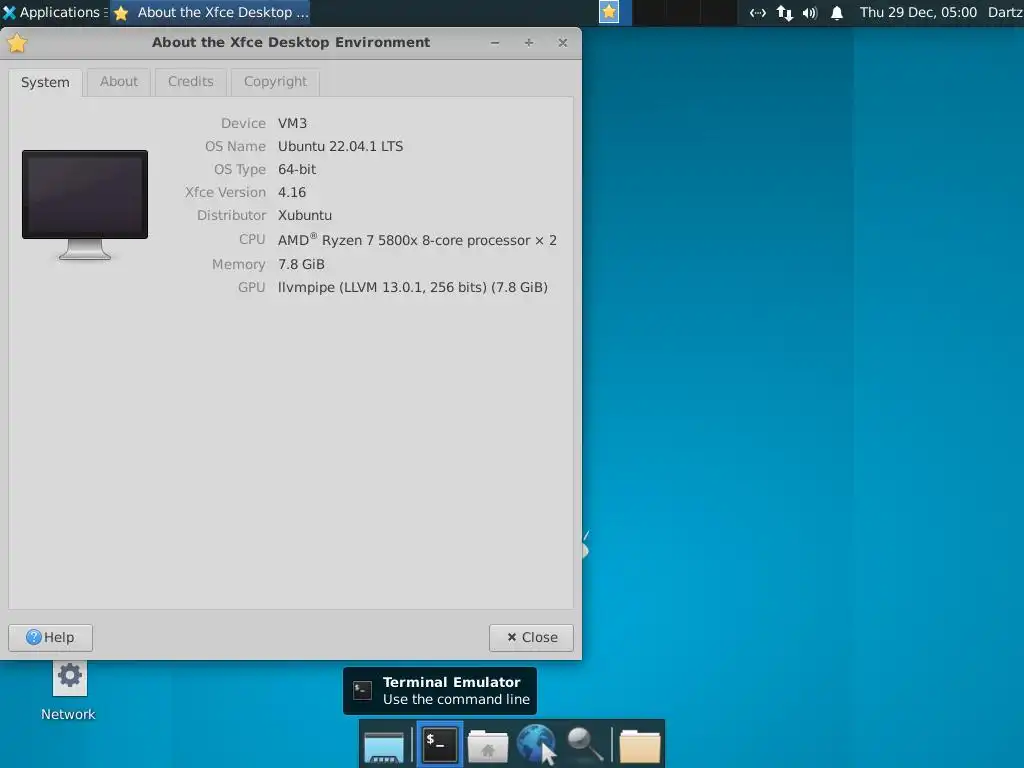Select the Memory 7.8 GiB value
The height and width of the screenshot is (768, 1024).
[301, 264]
